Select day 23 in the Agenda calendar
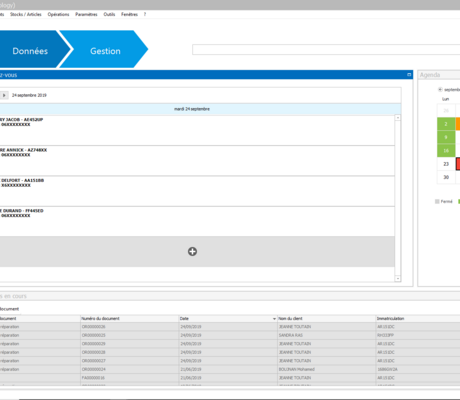Screen dimensions: 460x400 (x=446, y=164)
